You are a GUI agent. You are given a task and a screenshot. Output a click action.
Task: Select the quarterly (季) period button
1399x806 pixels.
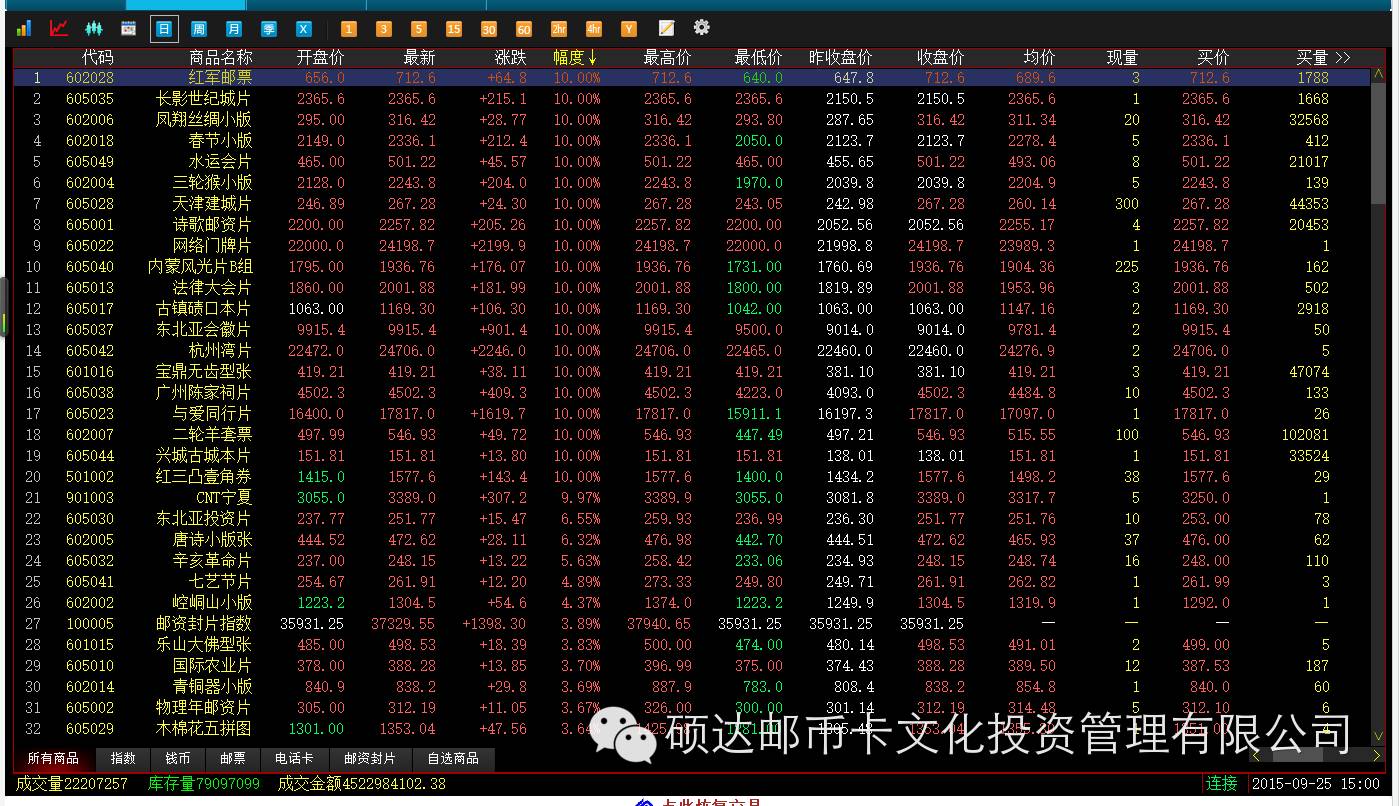pyautogui.click(x=269, y=29)
